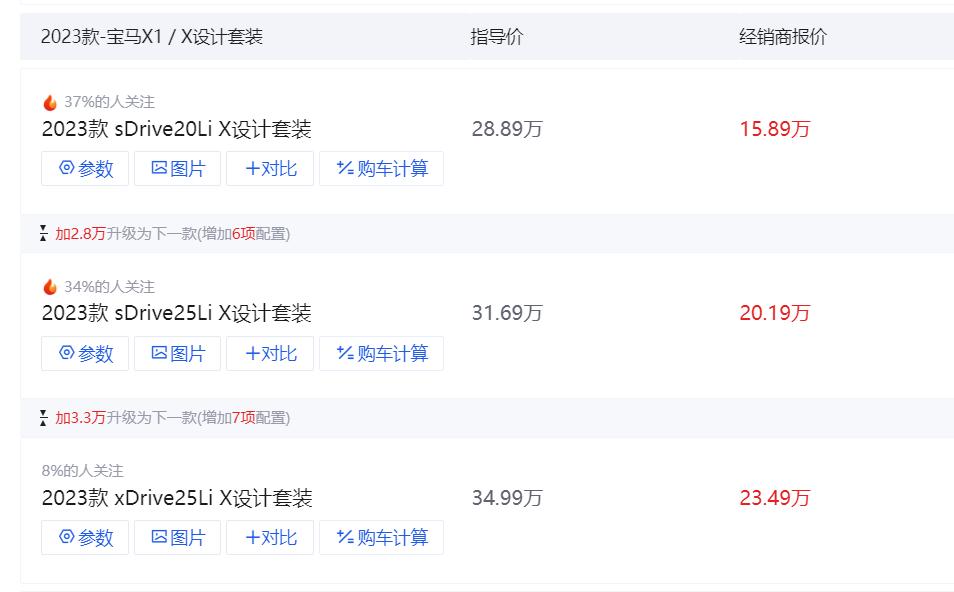Open 购车计算 for sDrive25Li
The width and height of the screenshot is (954, 592).
click(x=381, y=353)
